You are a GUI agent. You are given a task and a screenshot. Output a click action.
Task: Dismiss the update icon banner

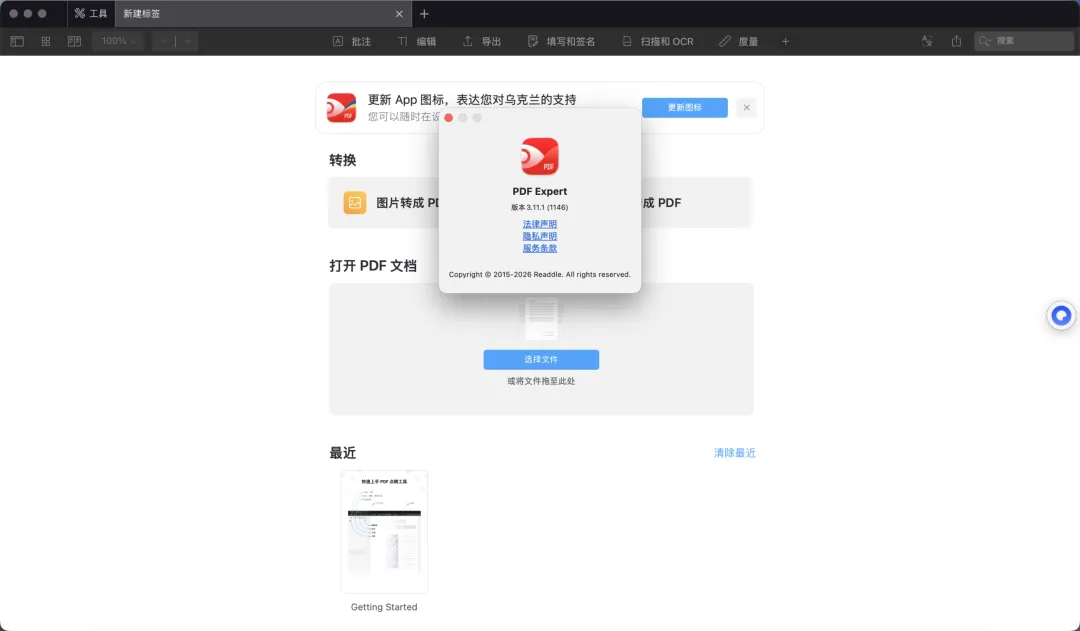click(x=747, y=107)
